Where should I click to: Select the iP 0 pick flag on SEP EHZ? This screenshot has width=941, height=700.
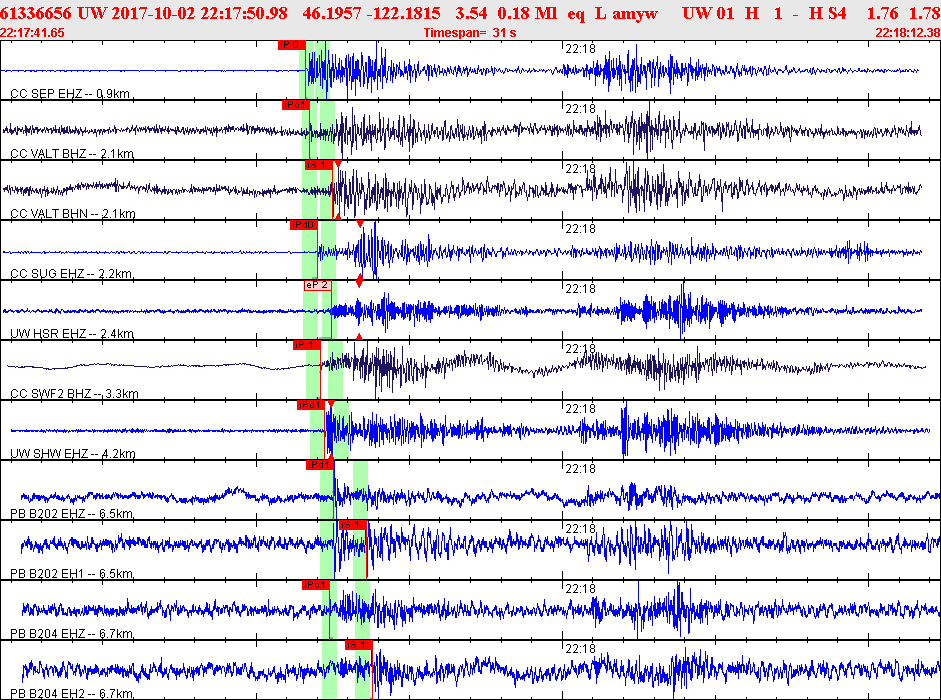292,45
